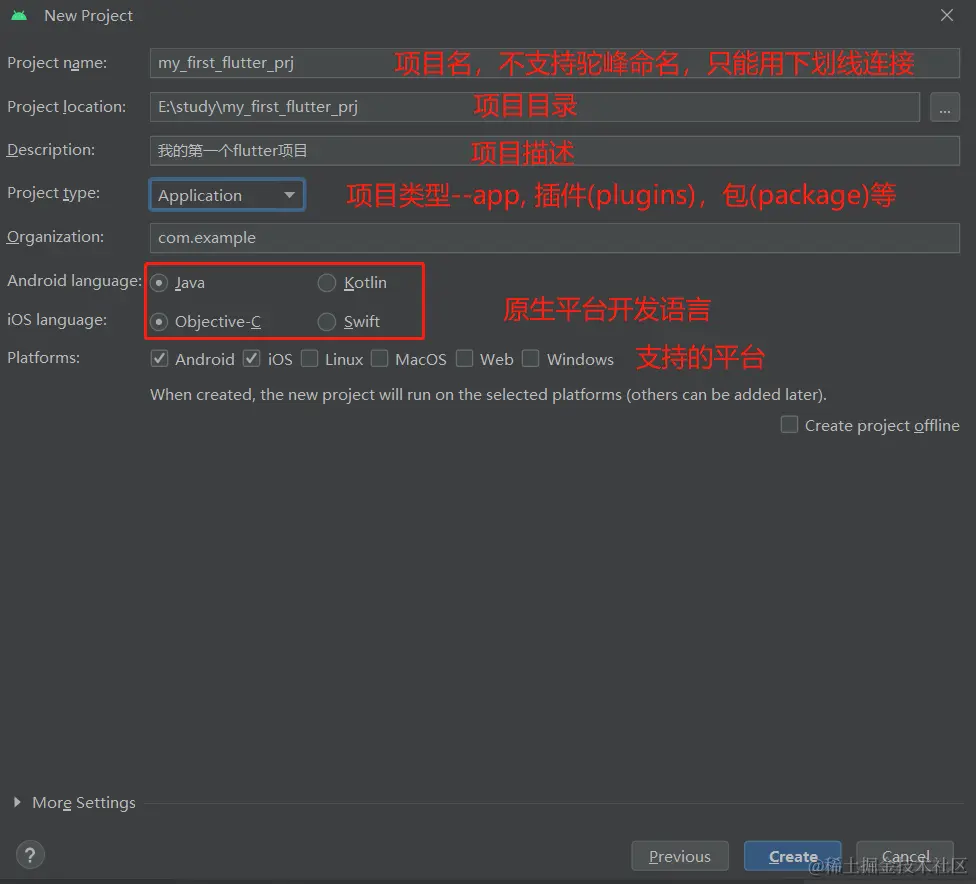This screenshot has height=884, width=976.
Task: Click the 'Platforms:' label
Action: pos(44,358)
